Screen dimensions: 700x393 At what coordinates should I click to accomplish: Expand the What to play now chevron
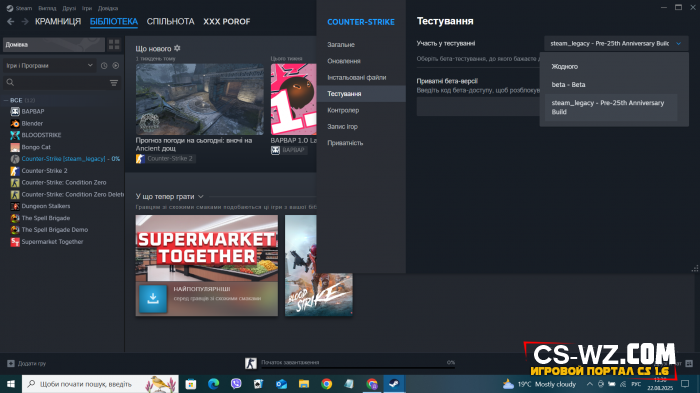pos(200,196)
